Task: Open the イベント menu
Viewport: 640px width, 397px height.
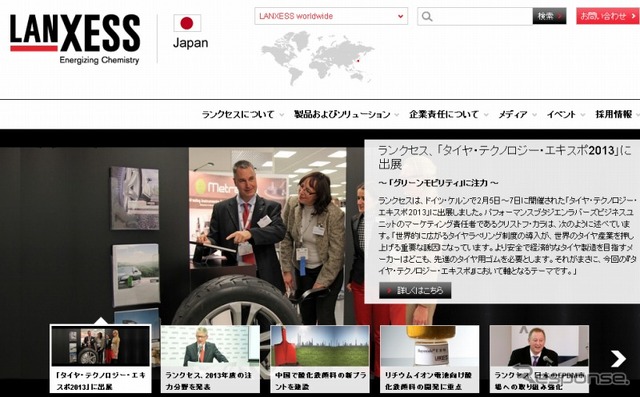Action: [561, 115]
